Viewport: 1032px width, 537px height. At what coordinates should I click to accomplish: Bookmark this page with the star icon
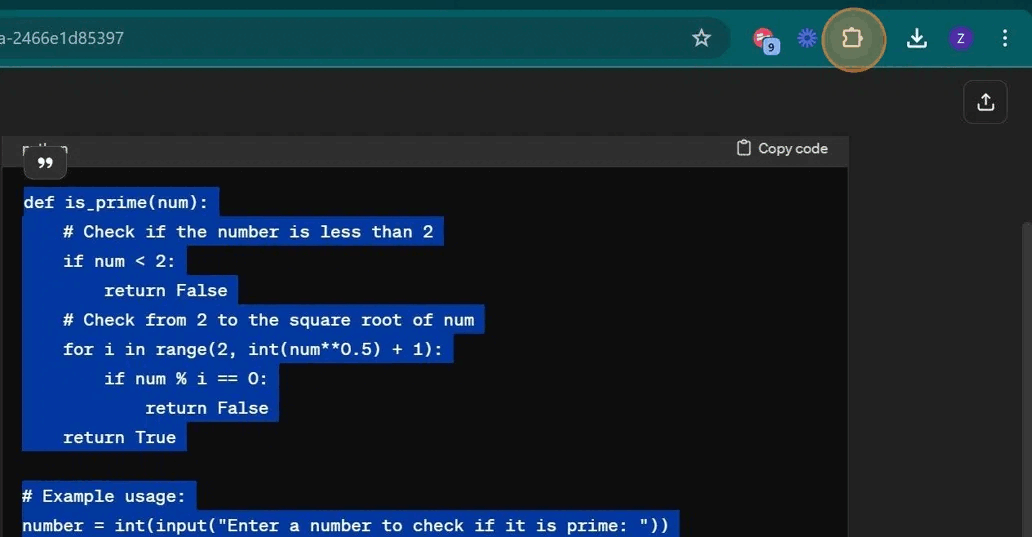pyautogui.click(x=701, y=38)
